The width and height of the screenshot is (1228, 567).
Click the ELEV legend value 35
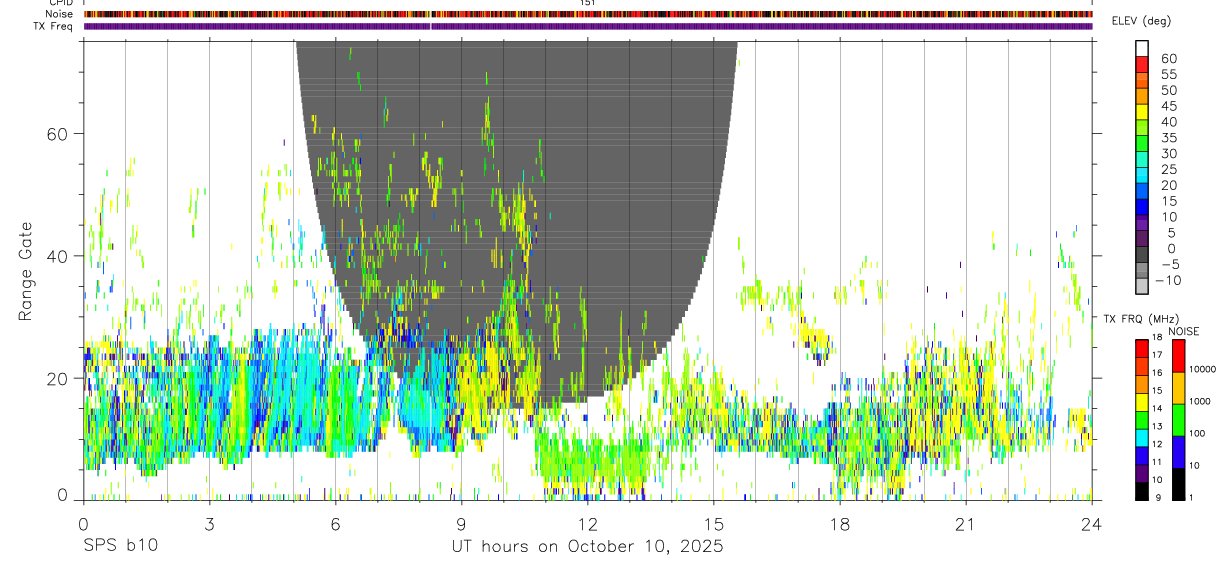pyautogui.click(x=1168, y=138)
